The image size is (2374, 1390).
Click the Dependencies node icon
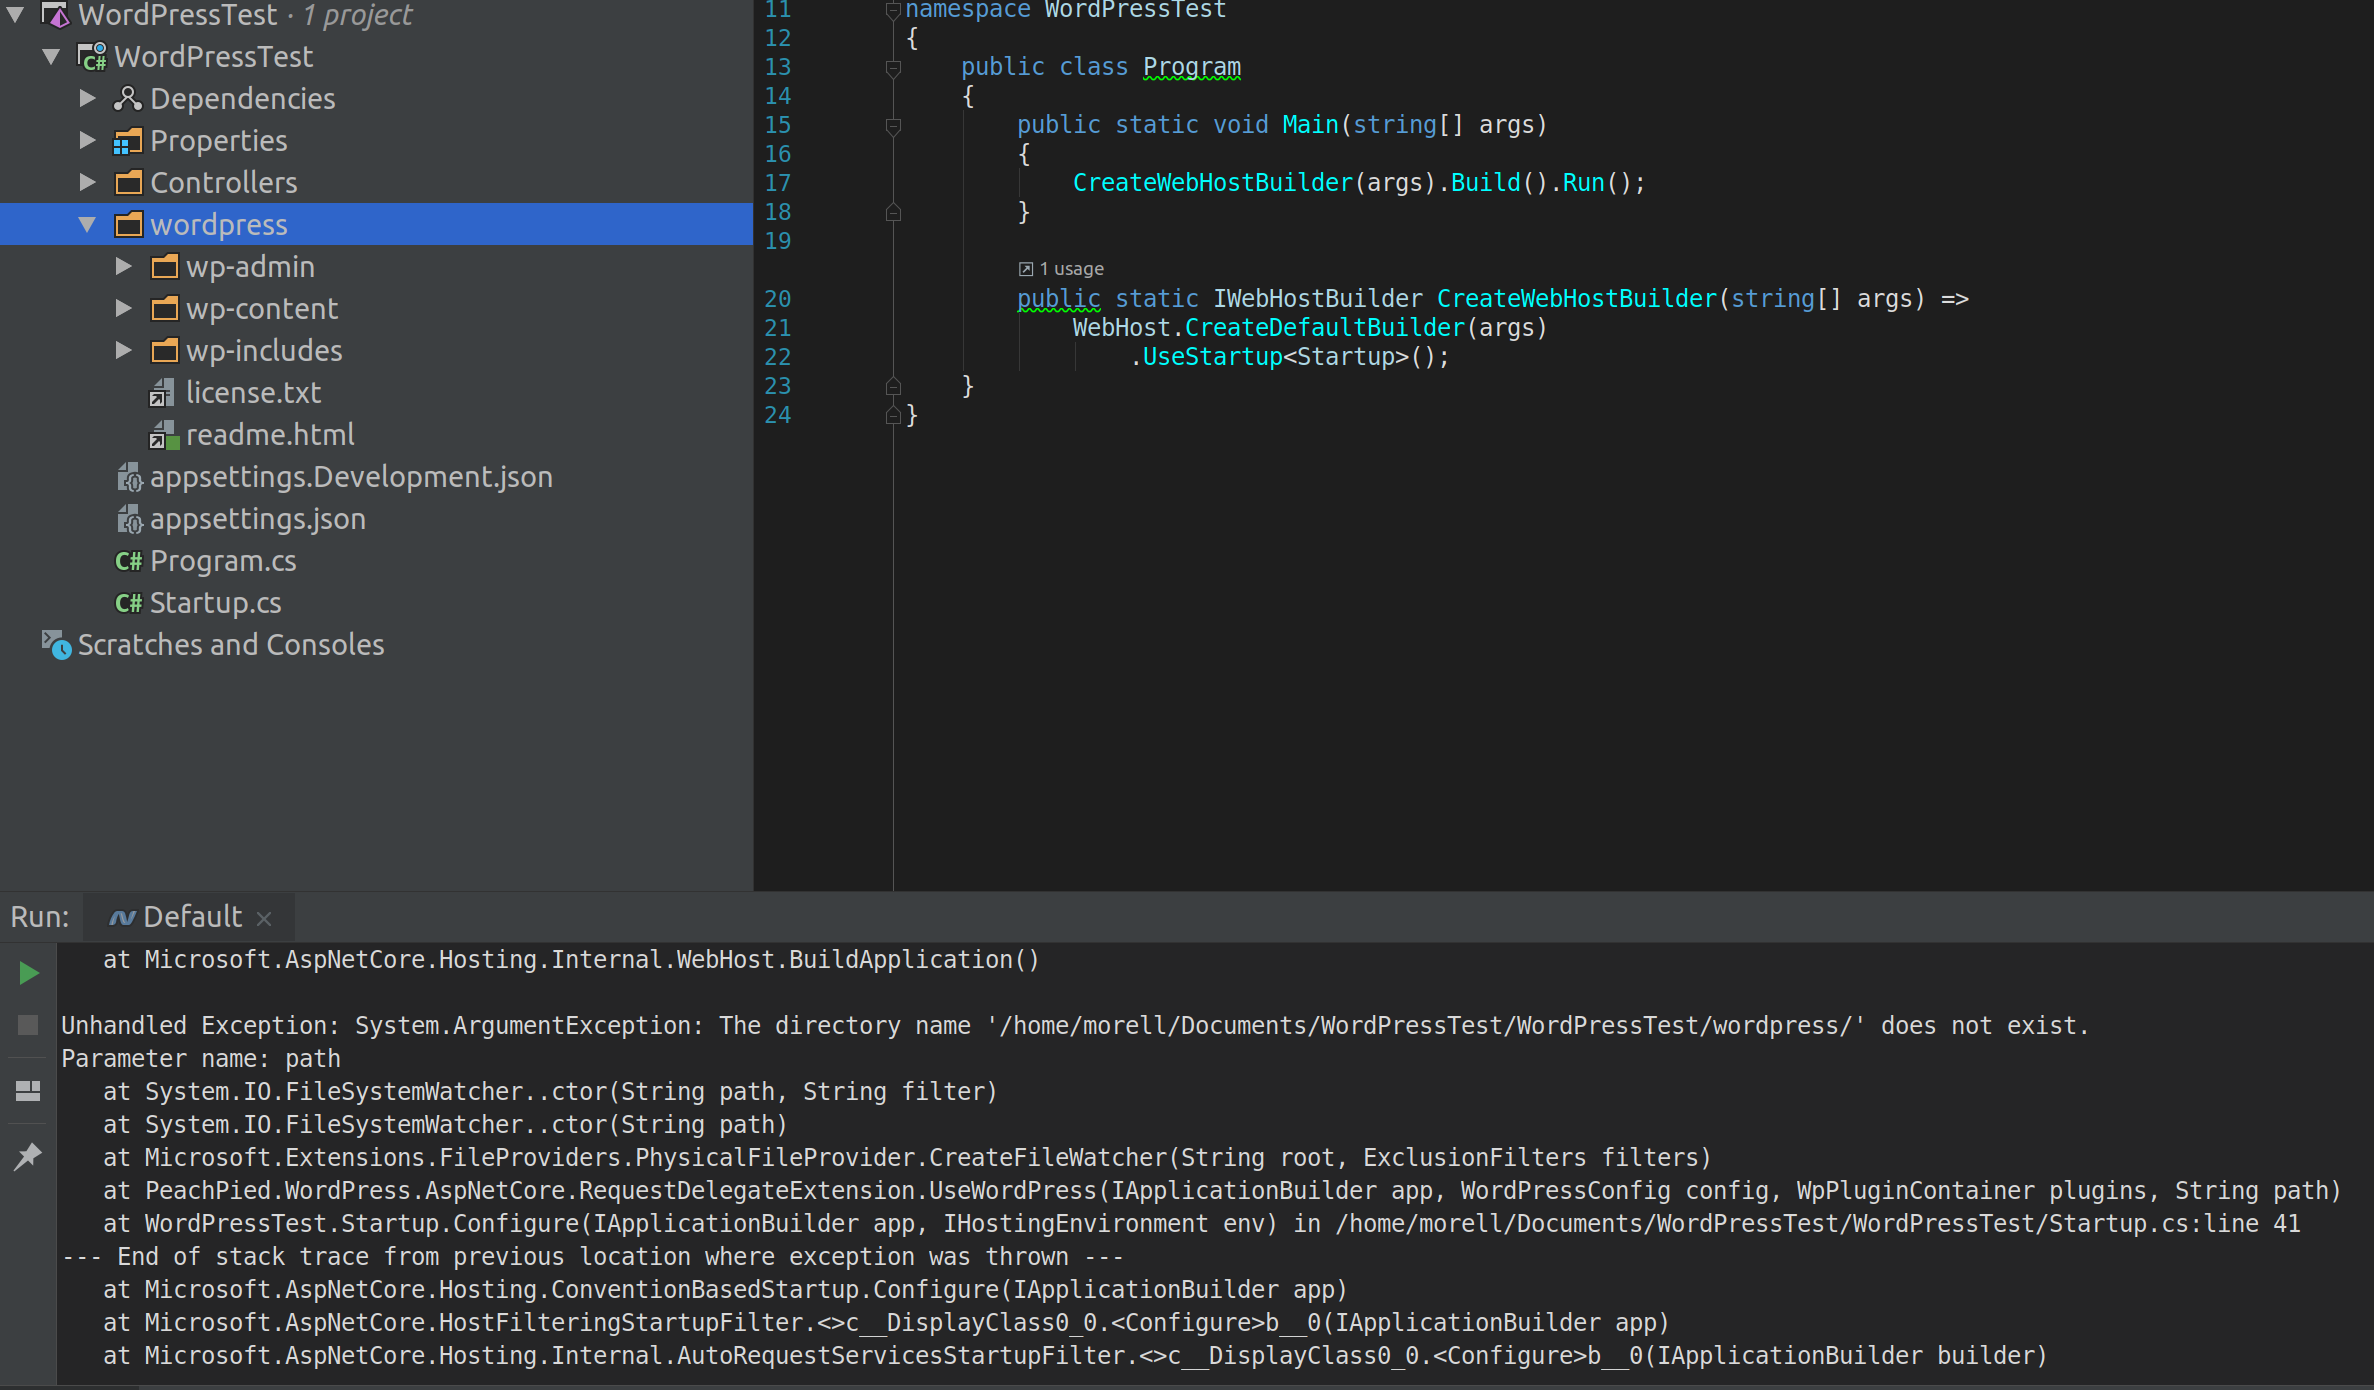[x=127, y=99]
